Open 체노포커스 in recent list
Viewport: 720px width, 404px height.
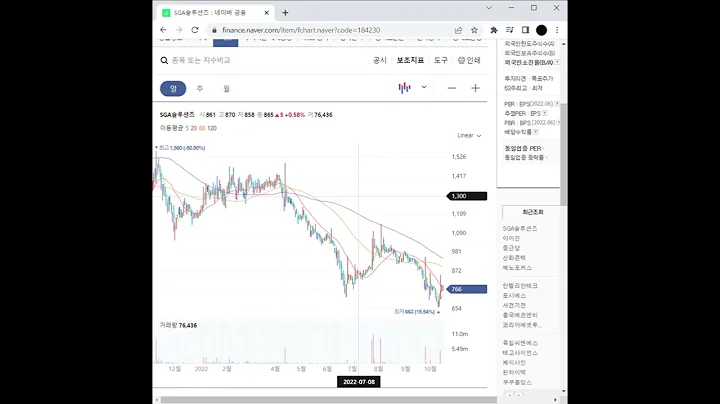517,267
